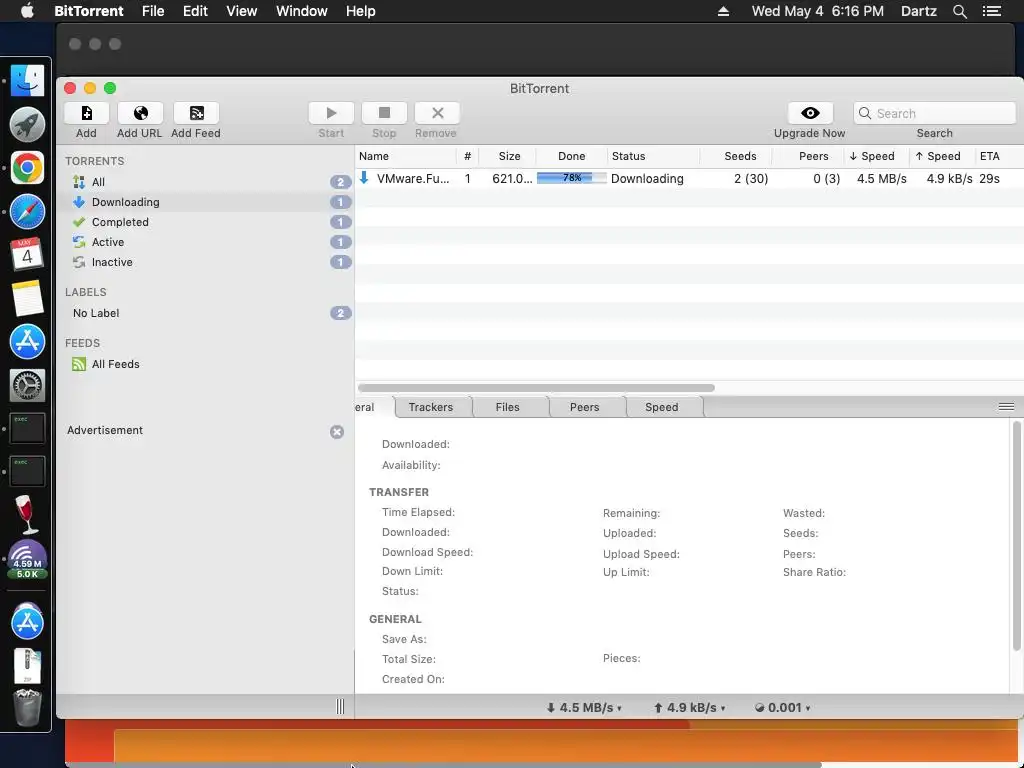1024x768 pixels.
Task: Open Google Chrome from the Dock
Action: tap(27, 168)
